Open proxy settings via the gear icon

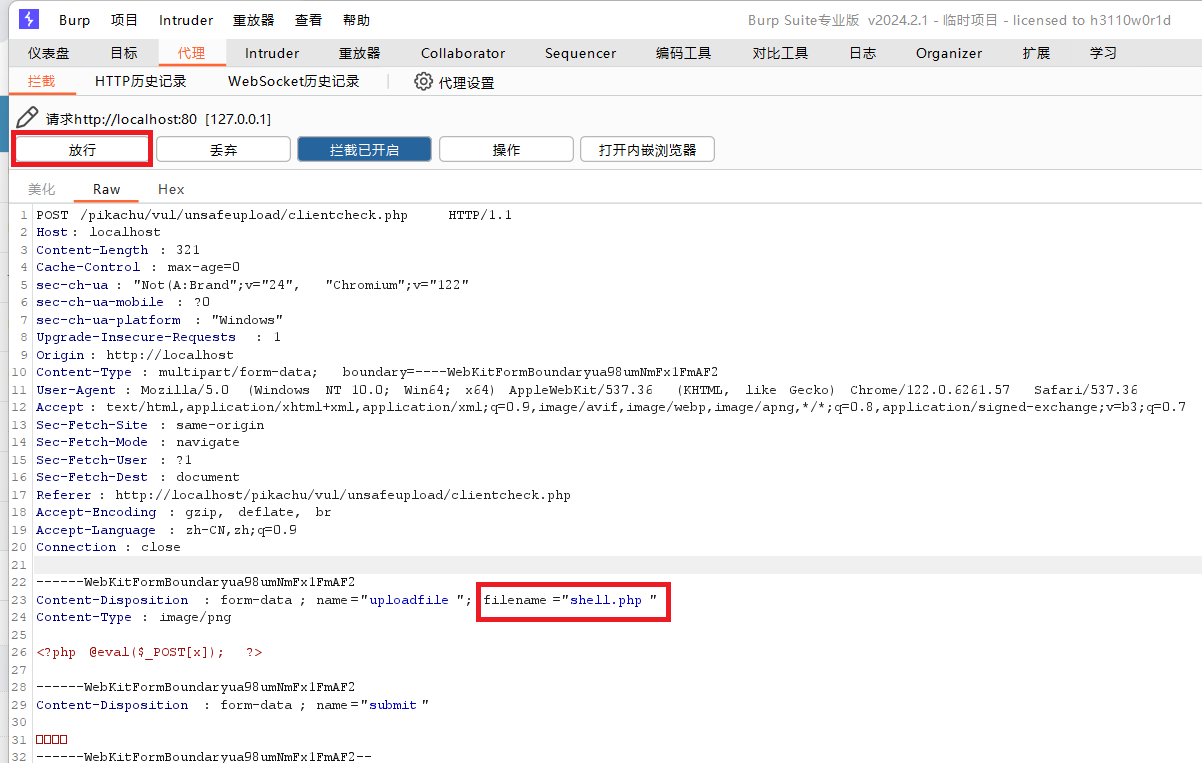[424, 82]
